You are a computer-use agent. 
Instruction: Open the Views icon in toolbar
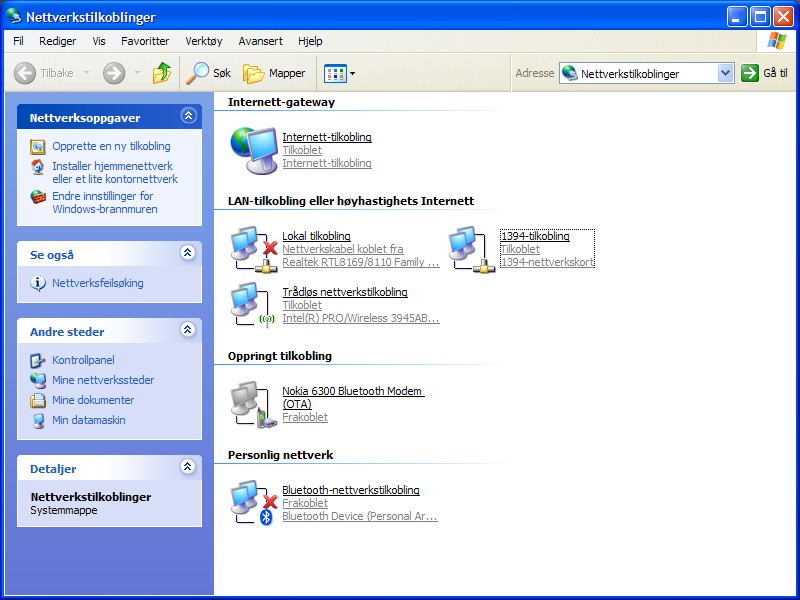pyautogui.click(x=335, y=73)
